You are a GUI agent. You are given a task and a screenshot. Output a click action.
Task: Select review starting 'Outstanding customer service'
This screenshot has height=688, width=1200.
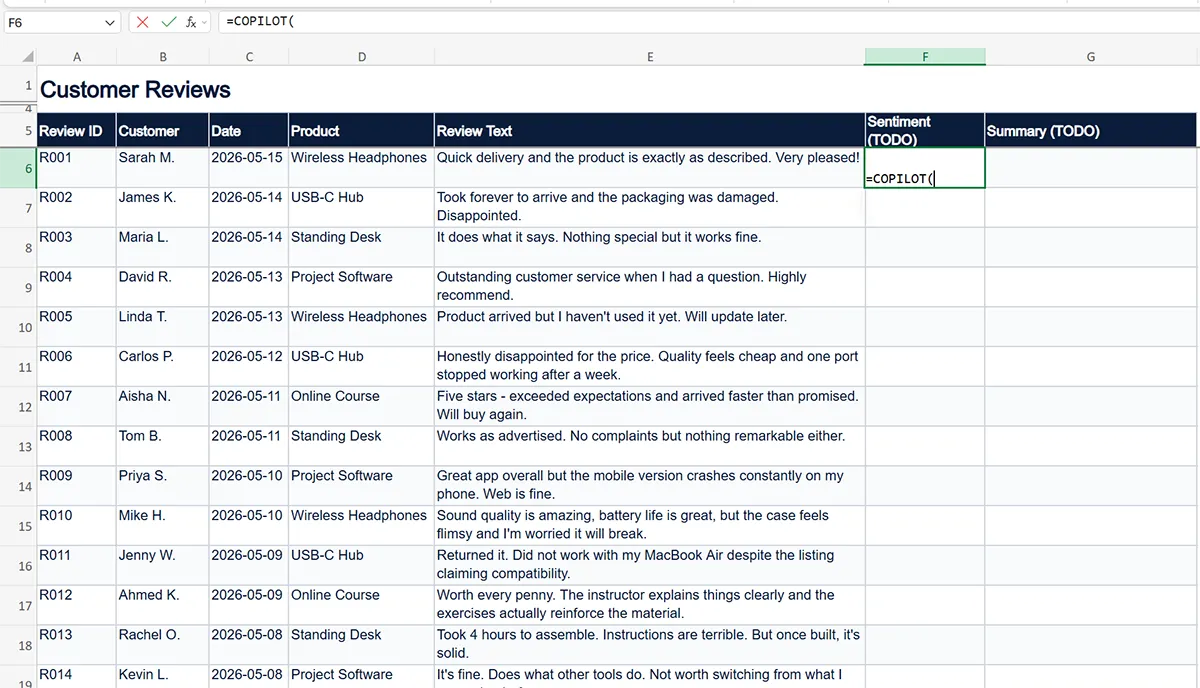coord(650,287)
